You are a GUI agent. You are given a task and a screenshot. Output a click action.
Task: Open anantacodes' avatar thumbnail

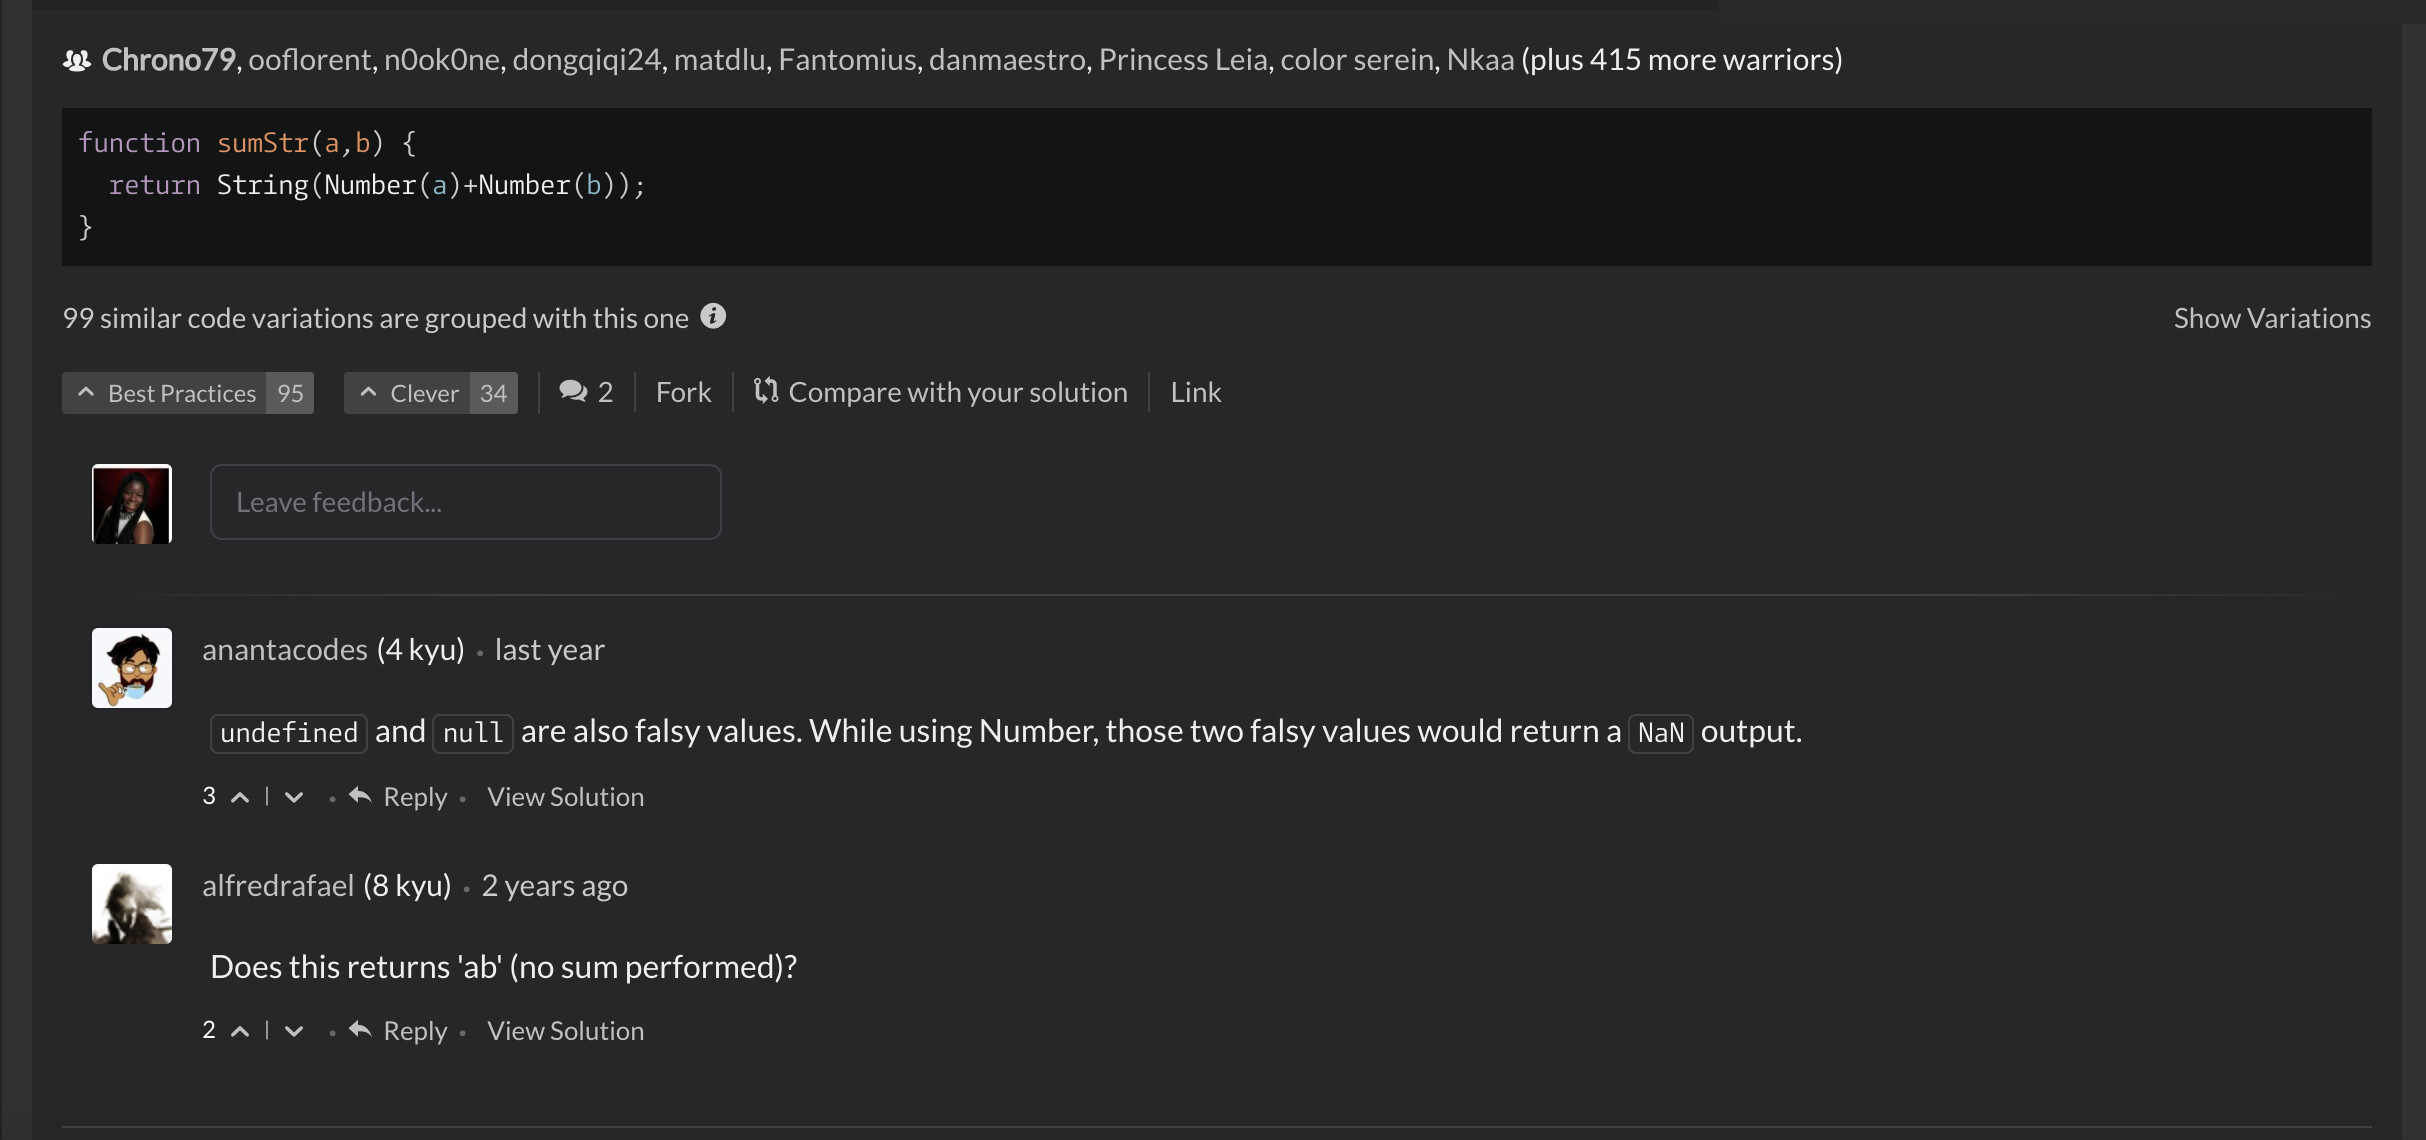pyautogui.click(x=132, y=668)
